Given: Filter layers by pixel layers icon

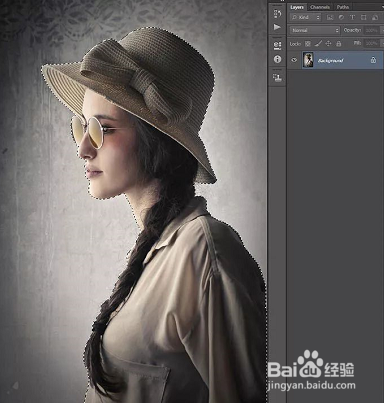Looking at the screenshot, I should (x=330, y=17).
